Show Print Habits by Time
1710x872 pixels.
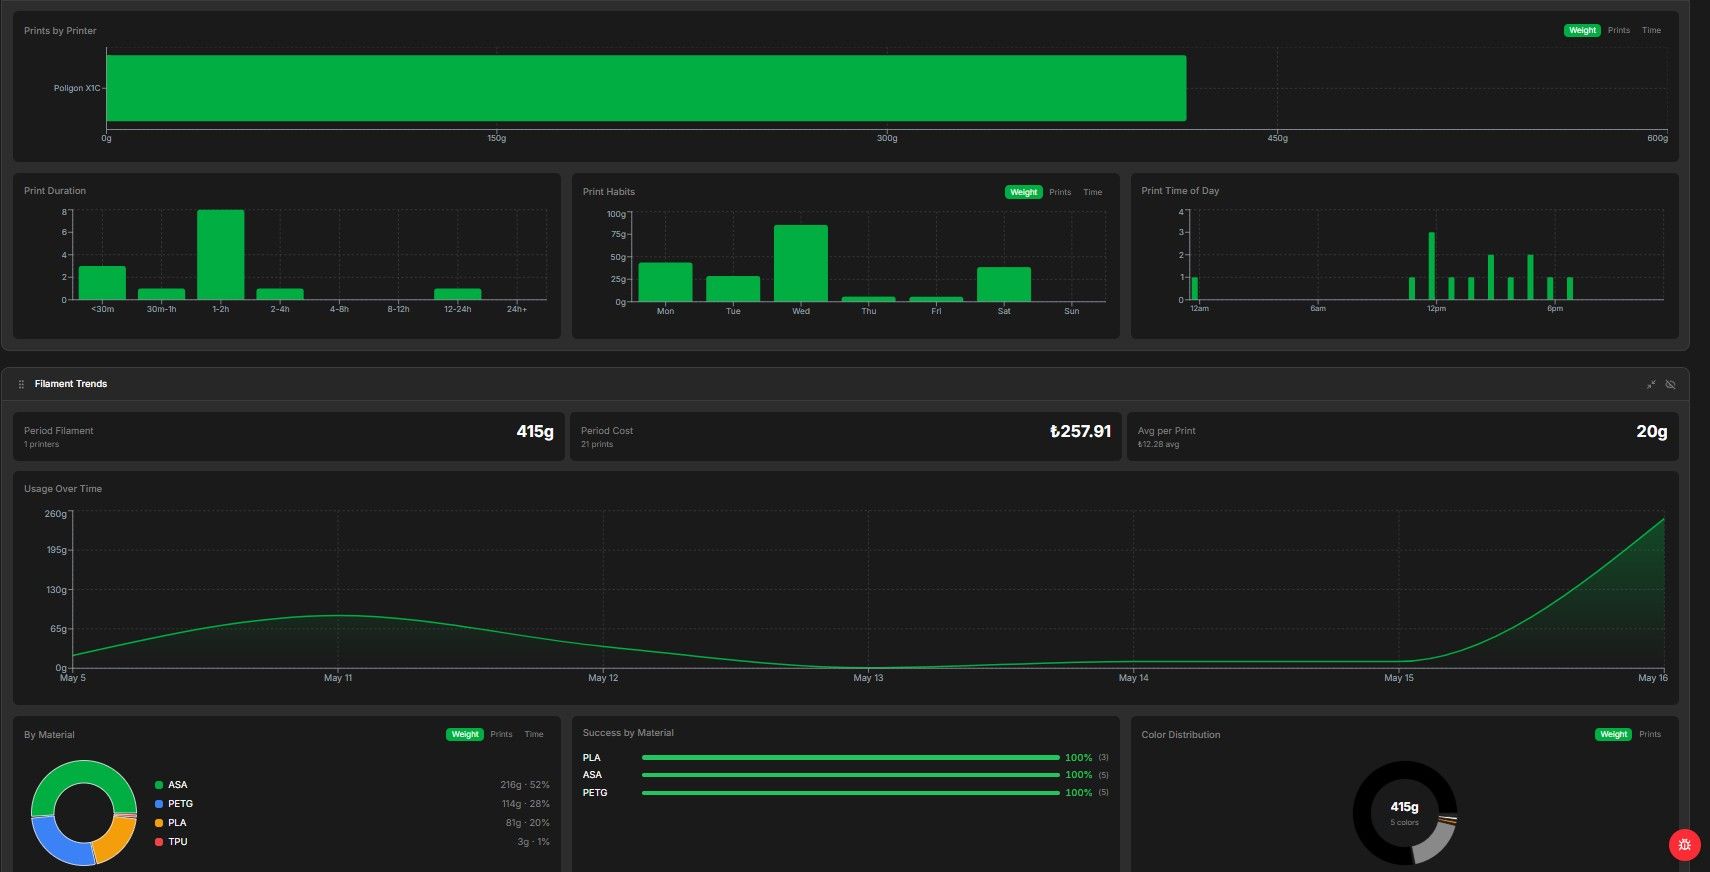(x=1093, y=192)
